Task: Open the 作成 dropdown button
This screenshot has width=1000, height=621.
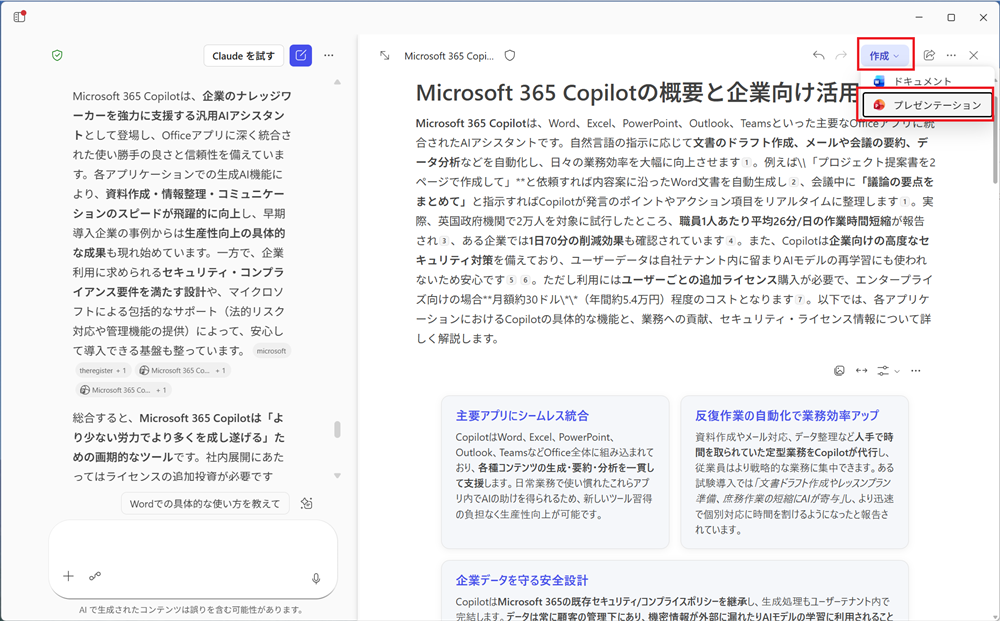Action: tap(885, 56)
